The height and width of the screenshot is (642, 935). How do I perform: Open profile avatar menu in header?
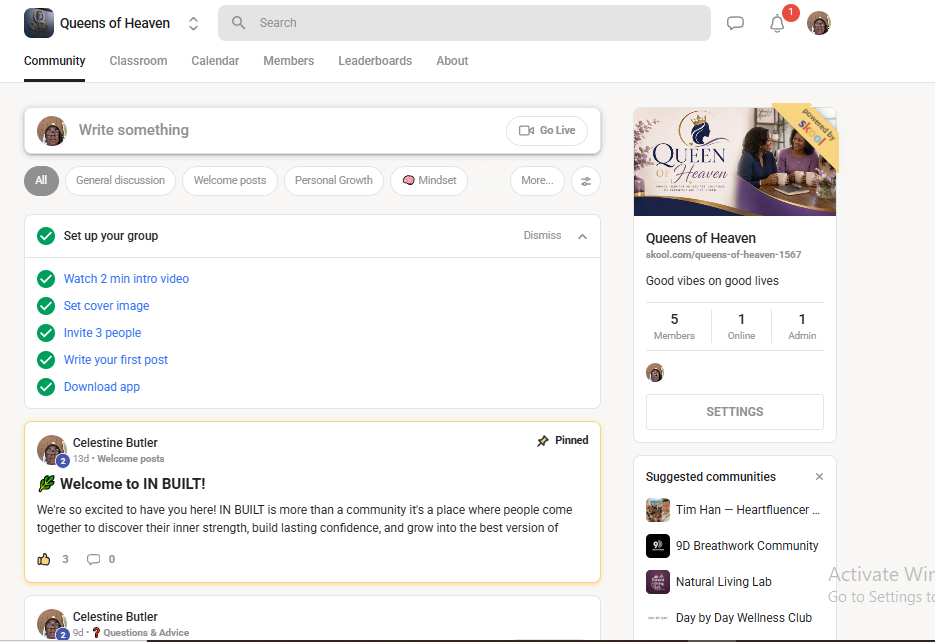click(x=819, y=23)
